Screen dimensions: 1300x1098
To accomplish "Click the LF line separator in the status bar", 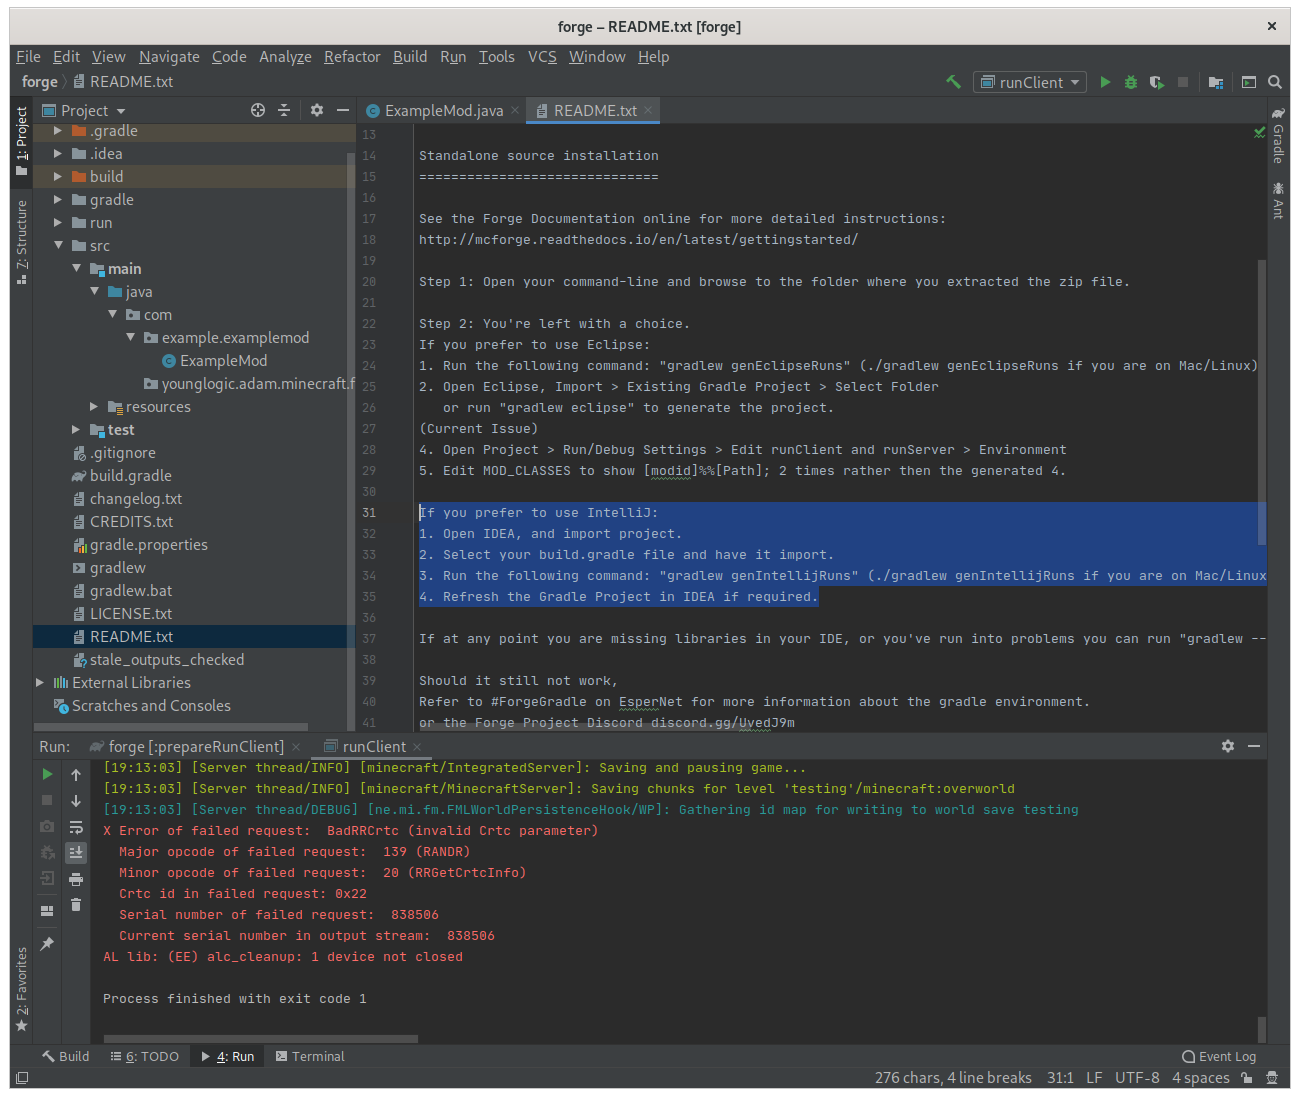I will pos(1094,1077).
